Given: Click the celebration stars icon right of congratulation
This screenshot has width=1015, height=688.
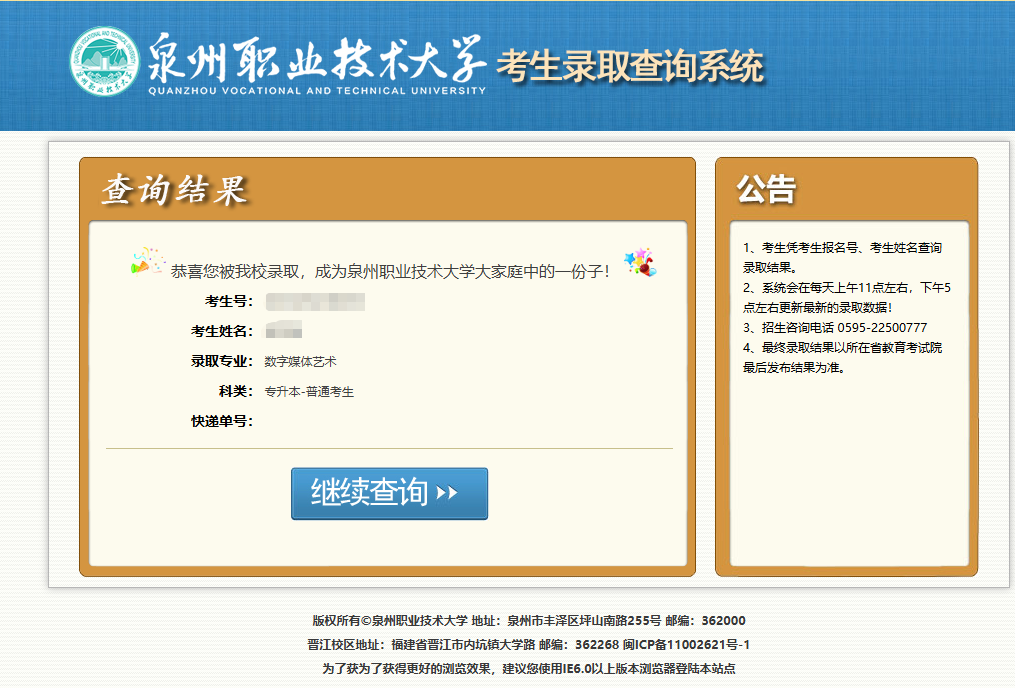Looking at the screenshot, I should 640,262.
